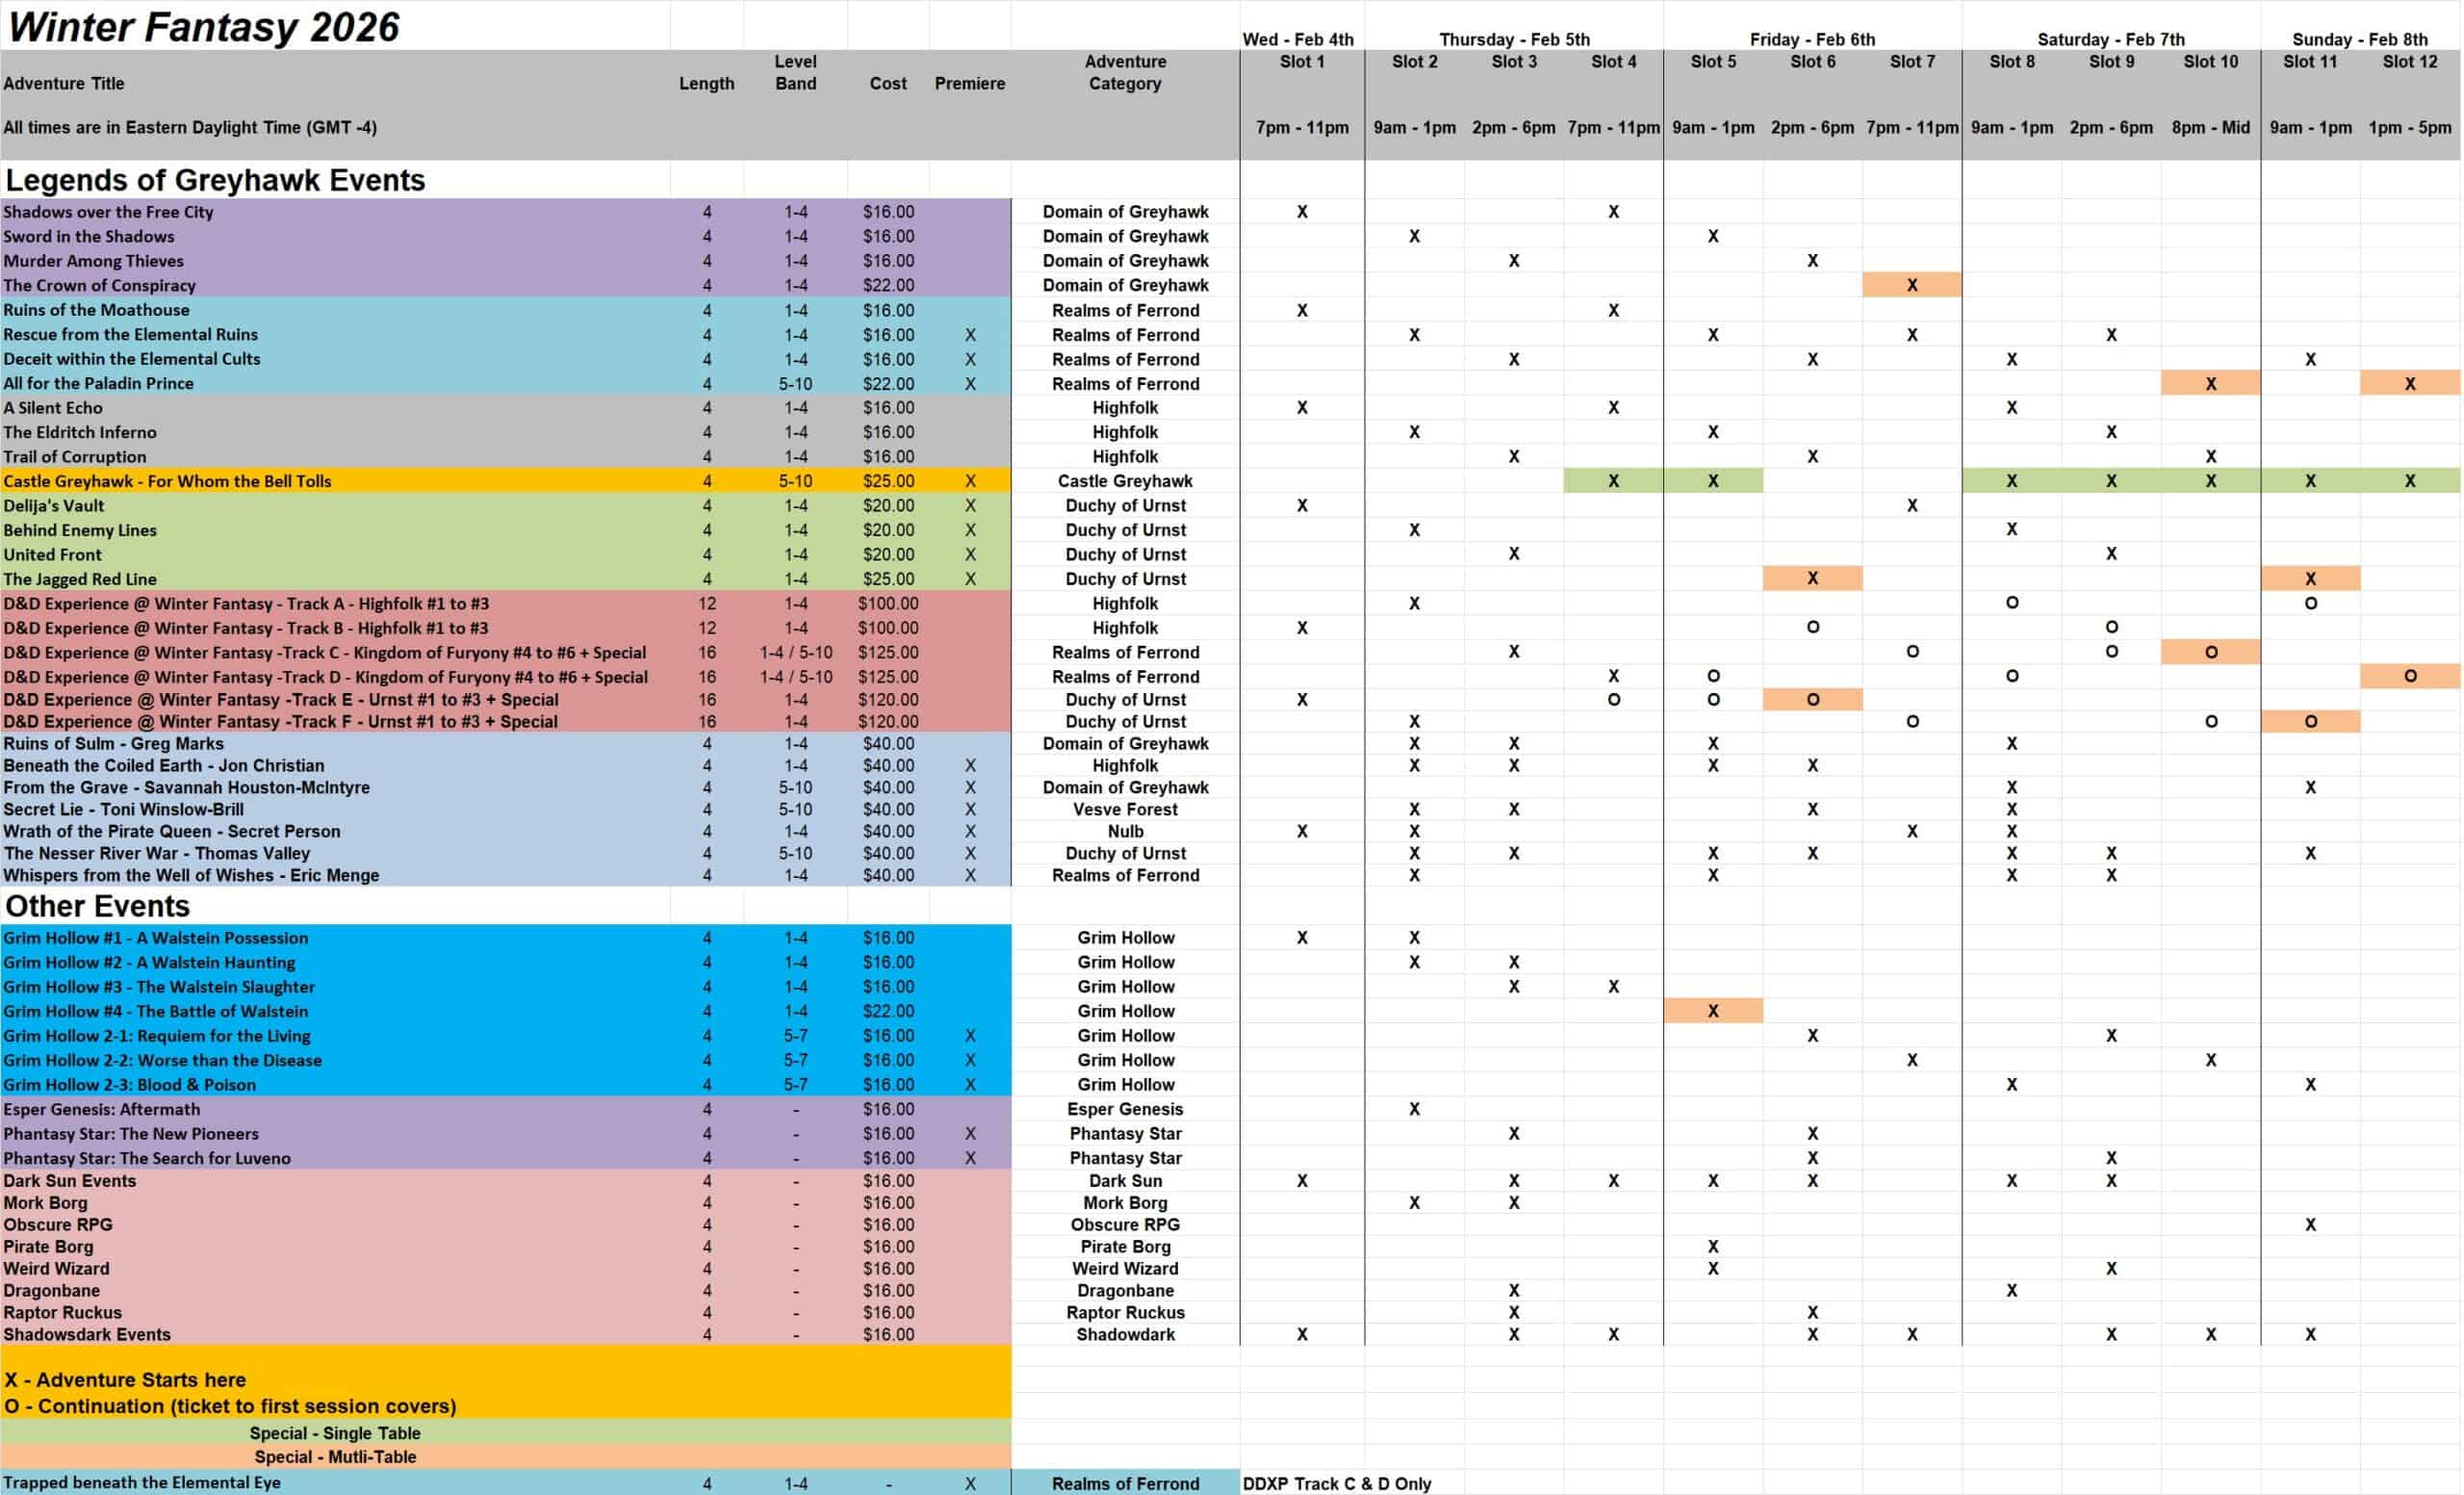Click the Winter Fantasy 2026 title

203,27
